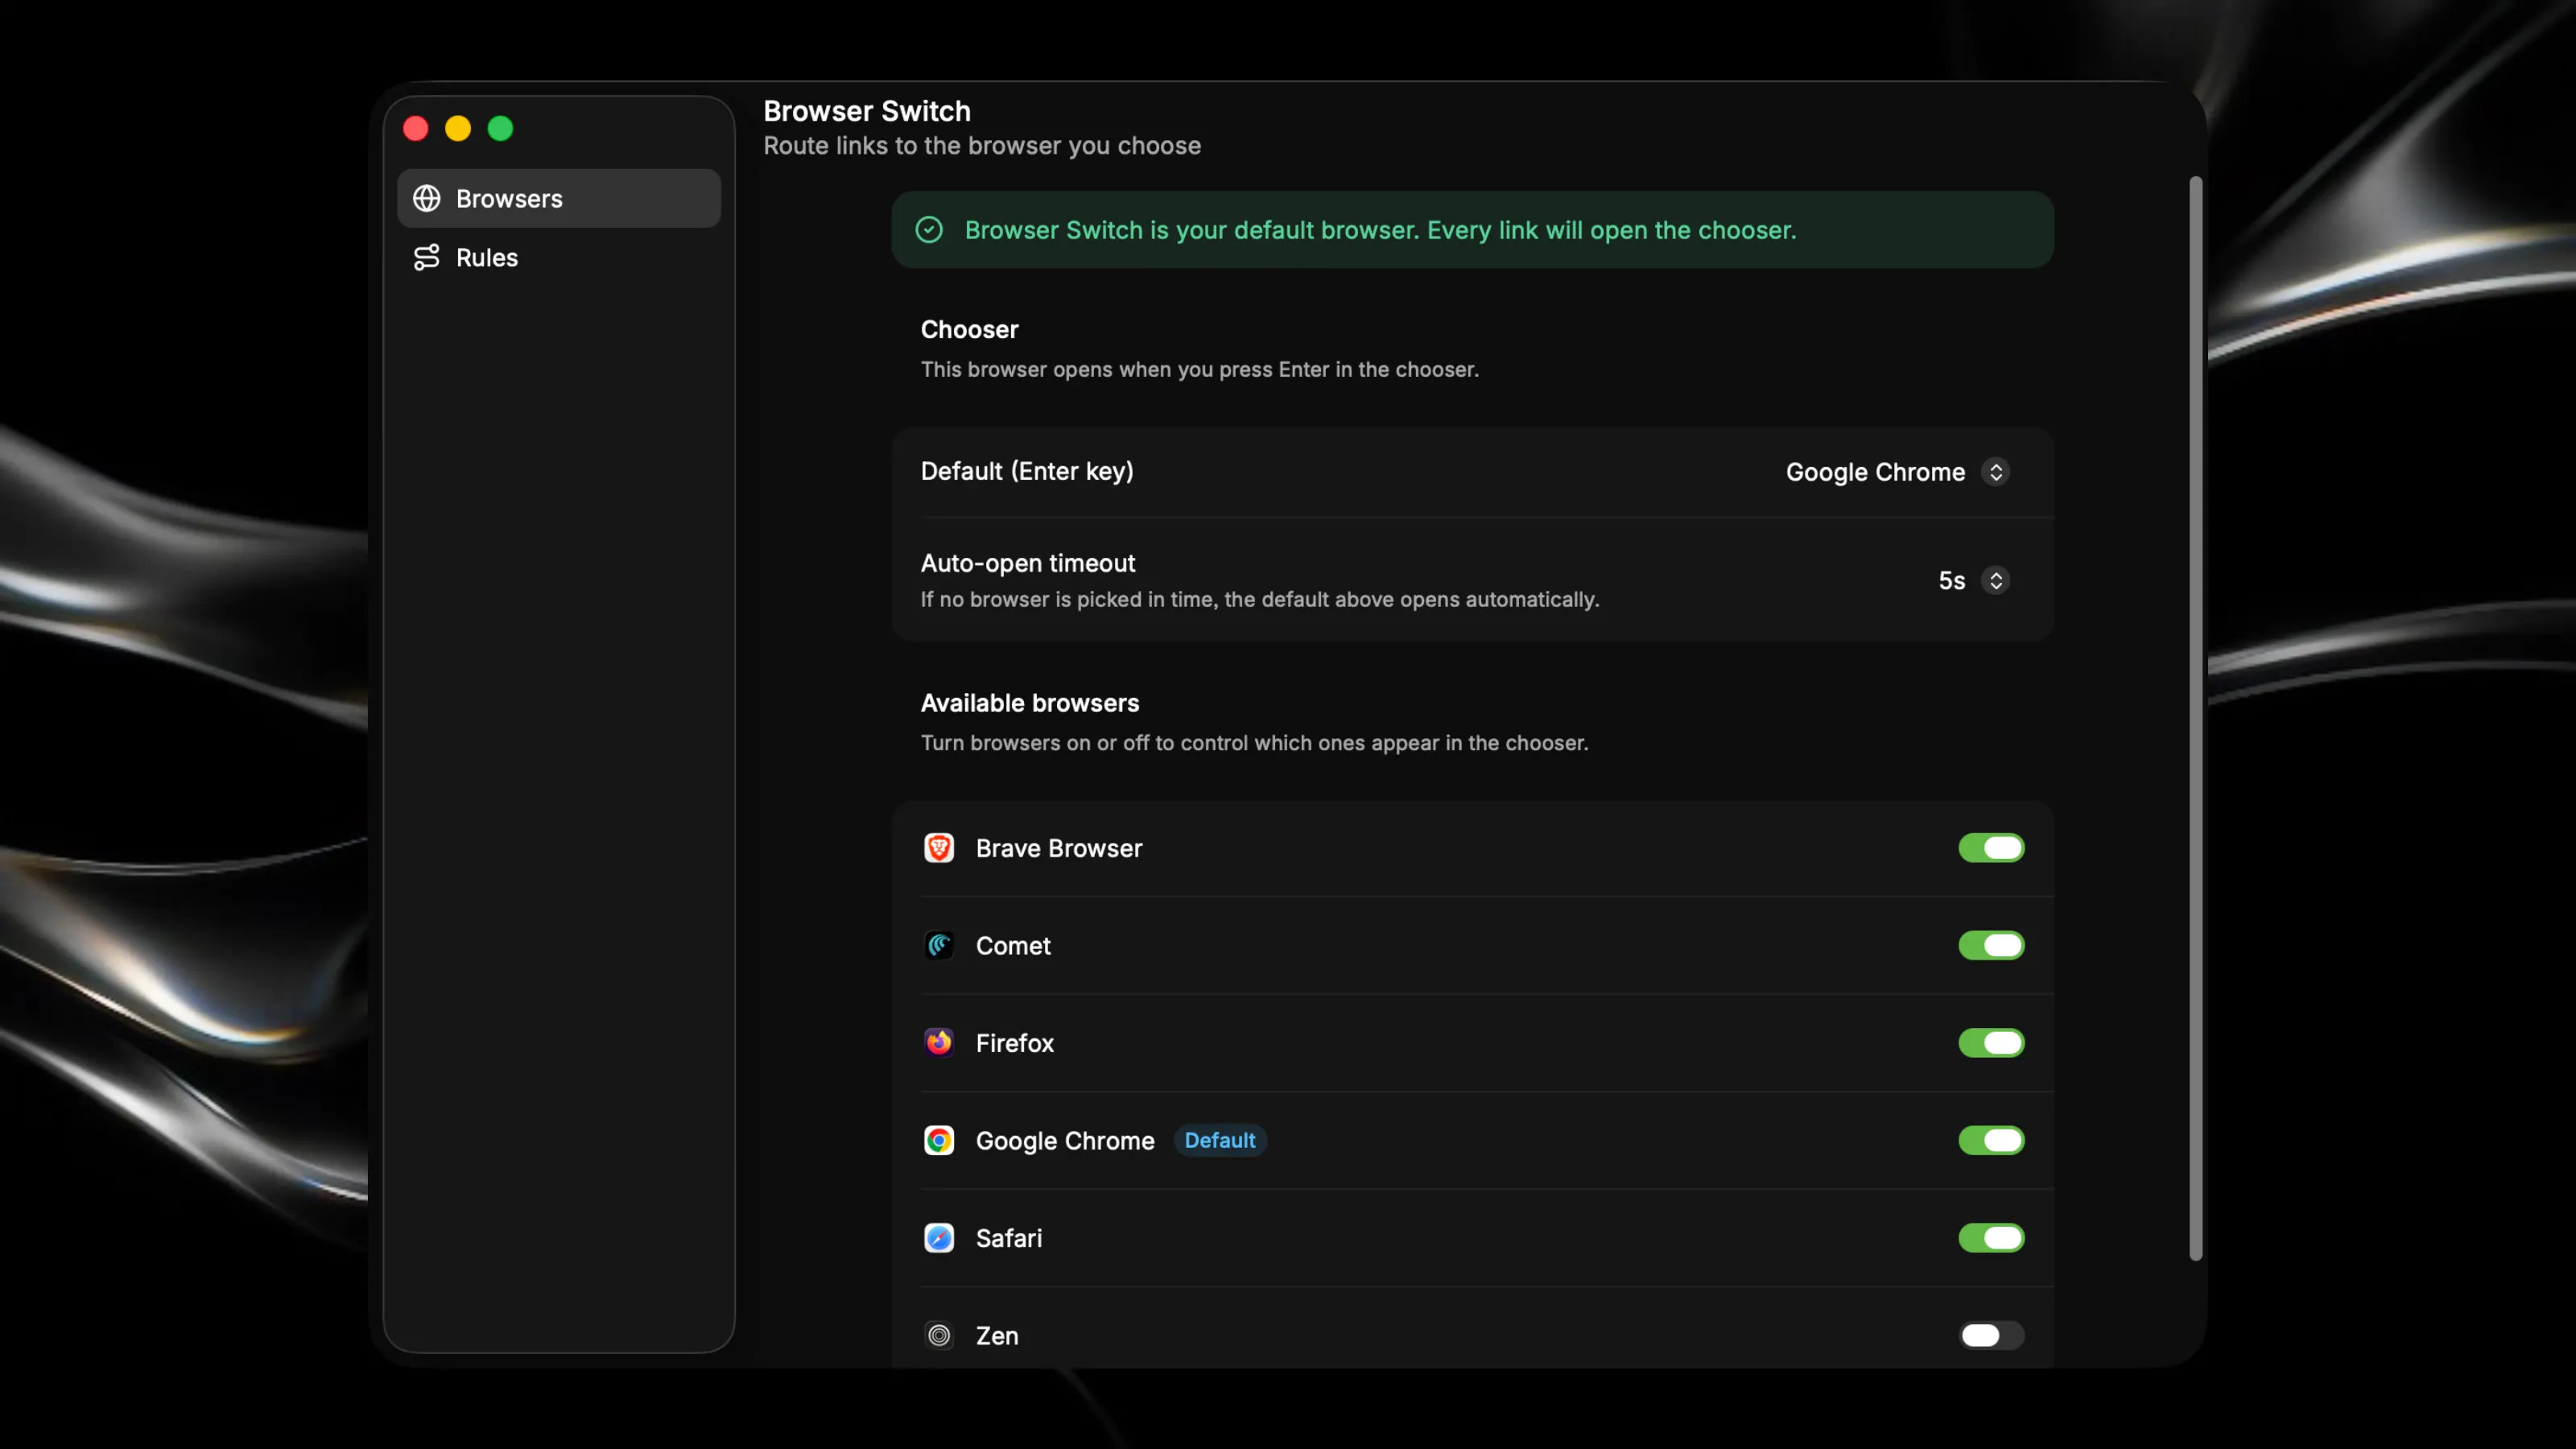Click the green checkmark status icon
The width and height of the screenshot is (2576, 1449).
929,230
